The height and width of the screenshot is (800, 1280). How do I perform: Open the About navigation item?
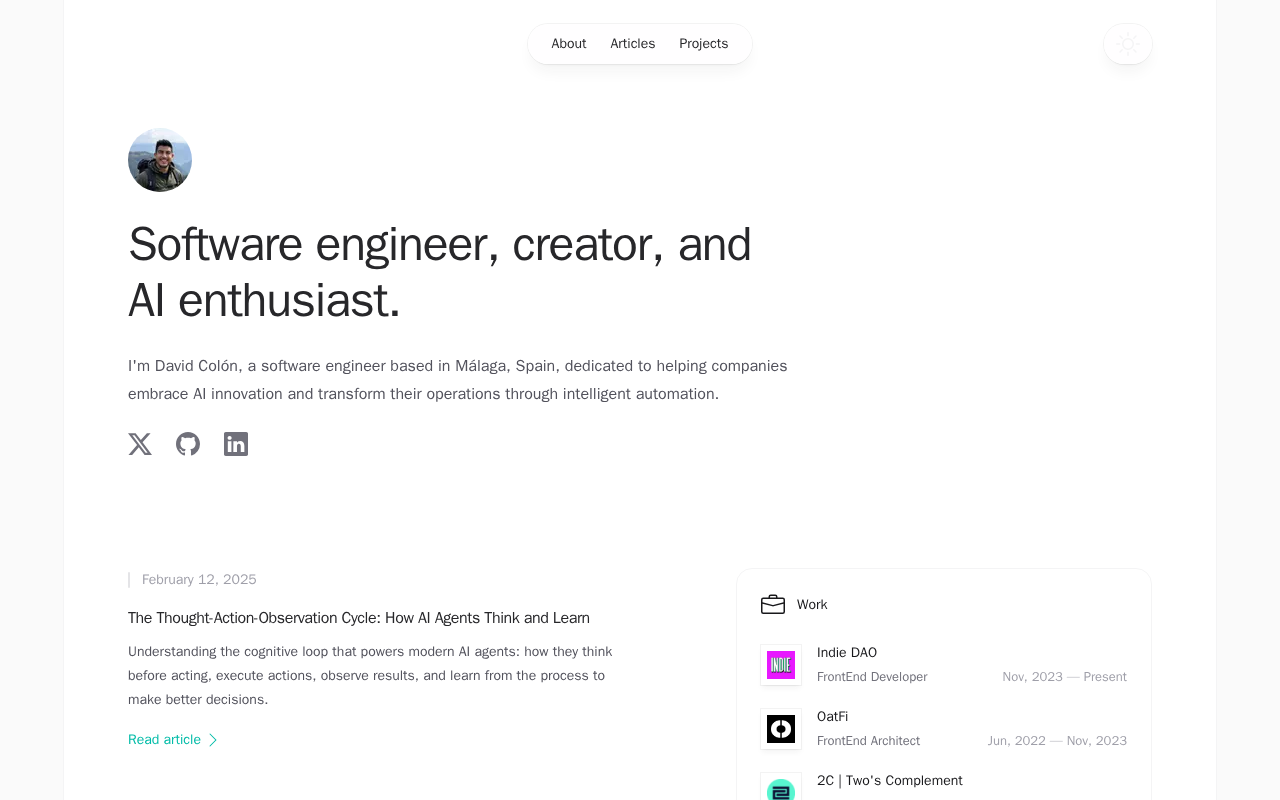point(569,44)
